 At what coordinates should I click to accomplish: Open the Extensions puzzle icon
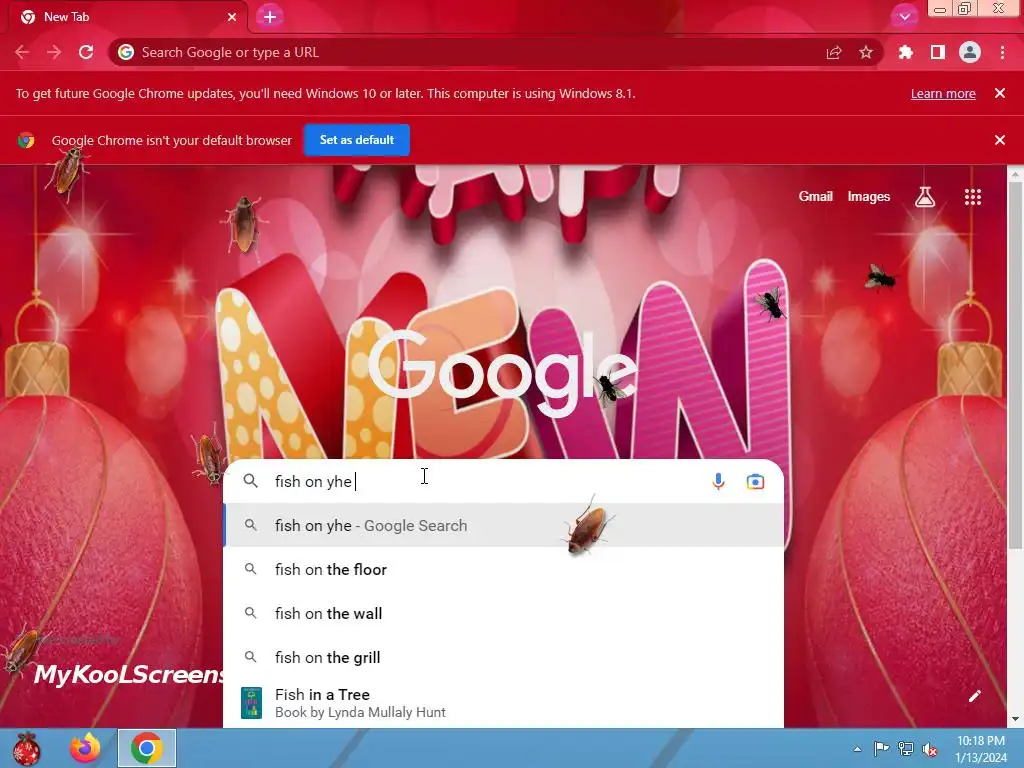click(x=905, y=52)
